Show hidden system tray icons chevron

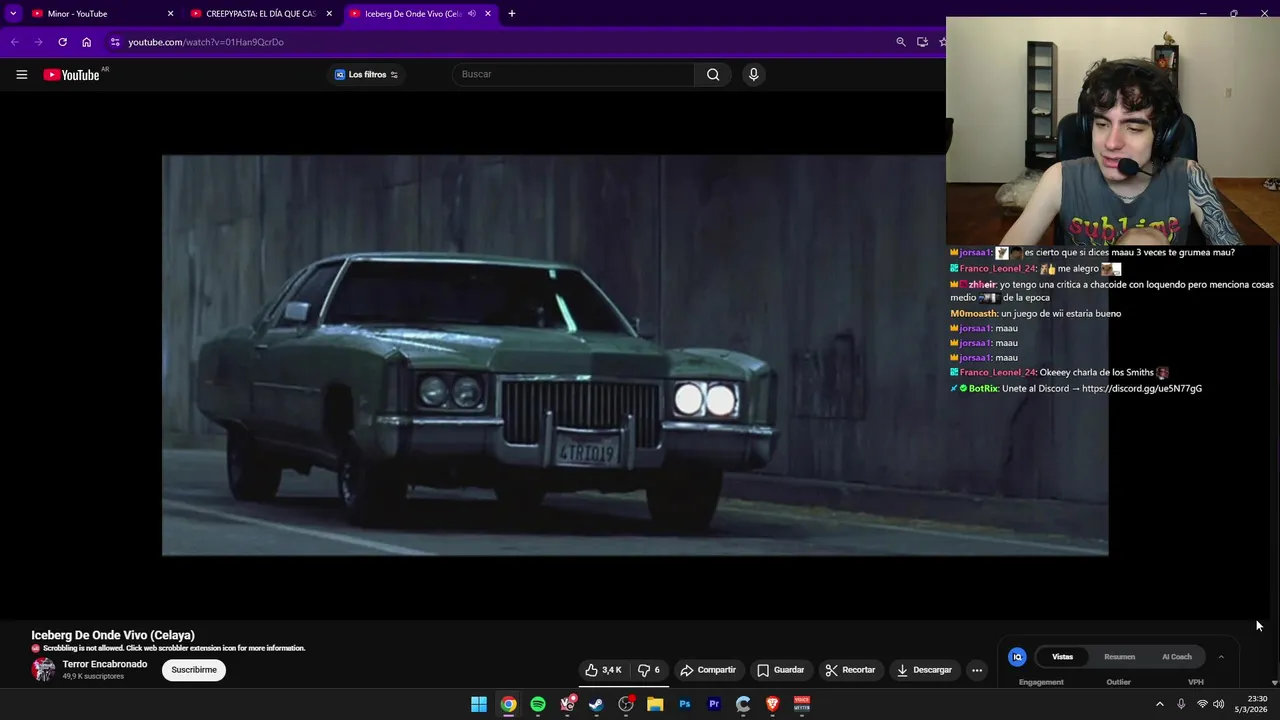point(1160,704)
